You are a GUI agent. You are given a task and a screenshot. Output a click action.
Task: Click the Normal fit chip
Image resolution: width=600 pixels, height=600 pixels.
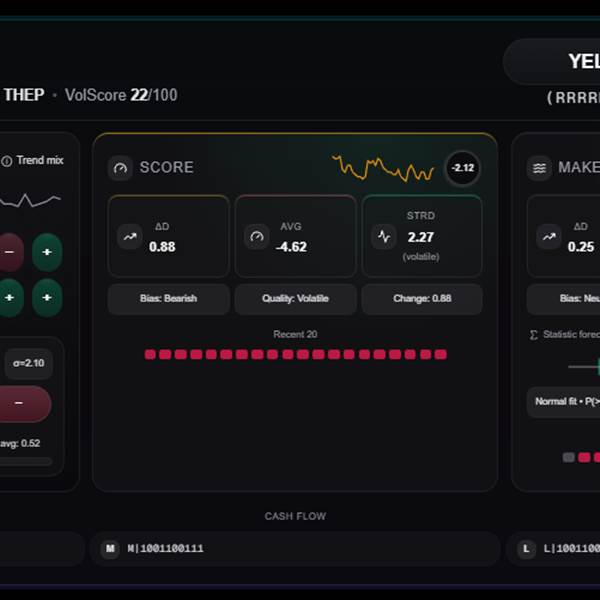[563, 402]
